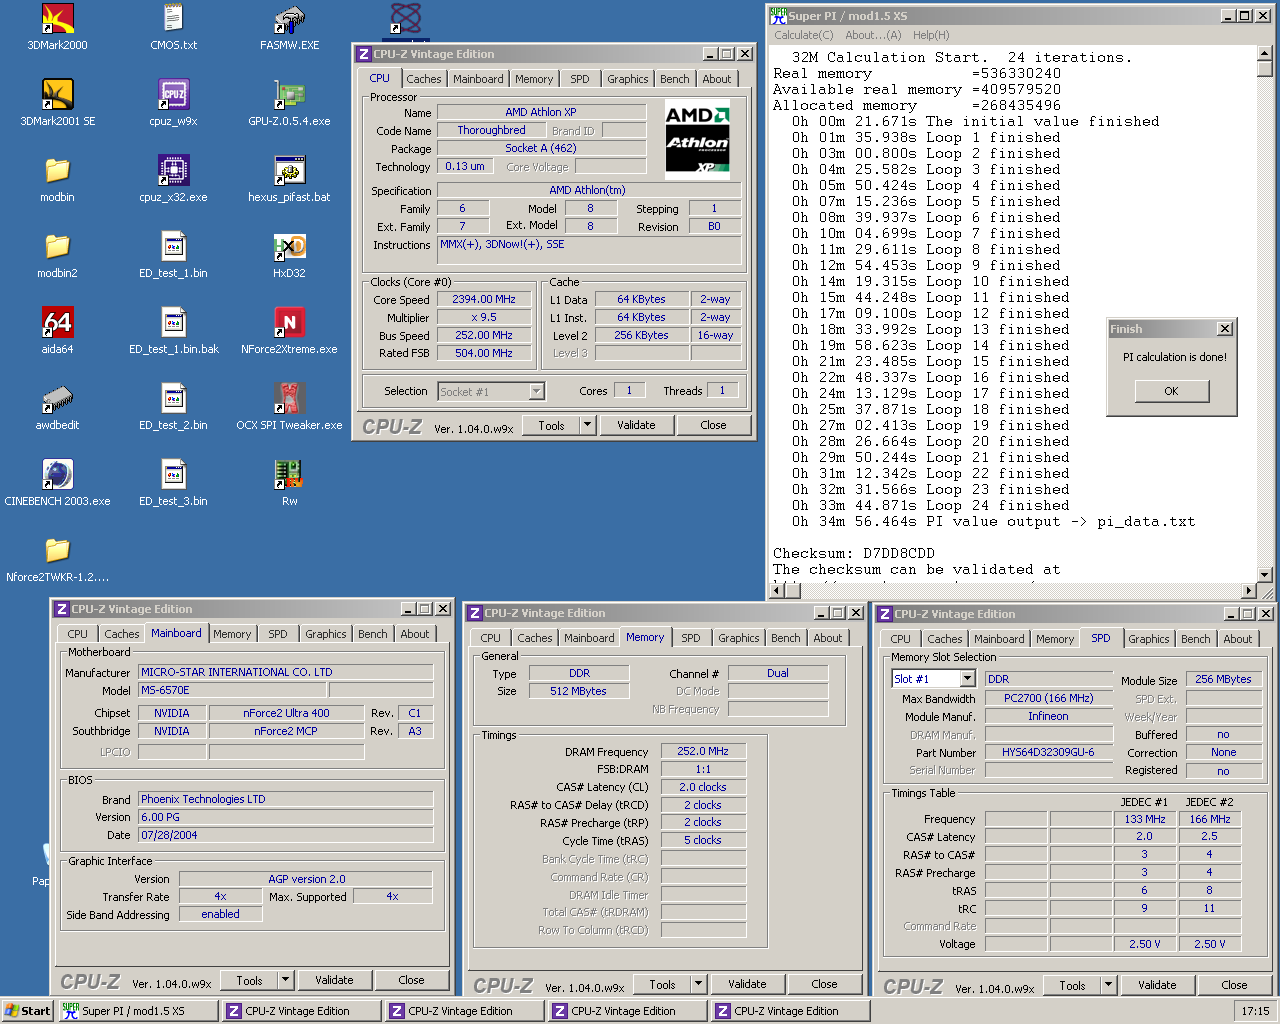Image resolution: width=1280 pixels, height=1024 pixels.
Task: Open the Calculate menu in Super PI
Action: coord(803,35)
